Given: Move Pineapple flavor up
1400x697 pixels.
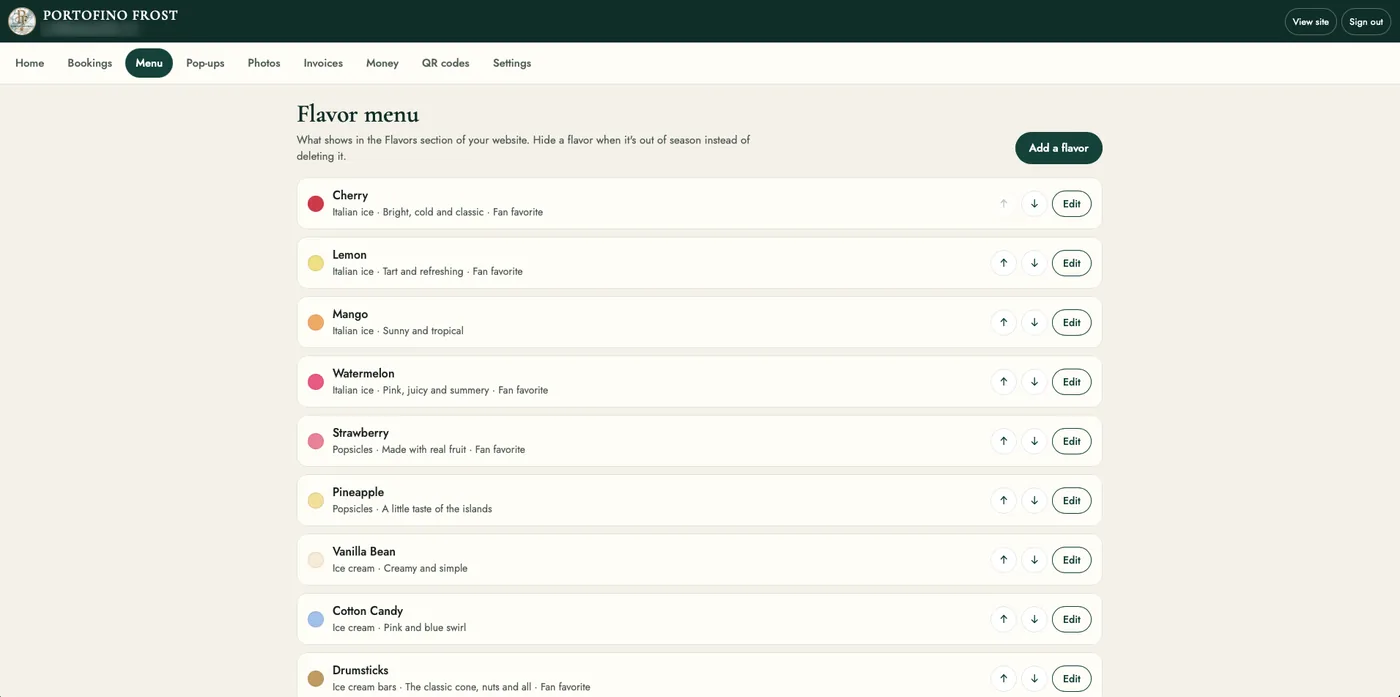Looking at the screenshot, I should 1003,500.
